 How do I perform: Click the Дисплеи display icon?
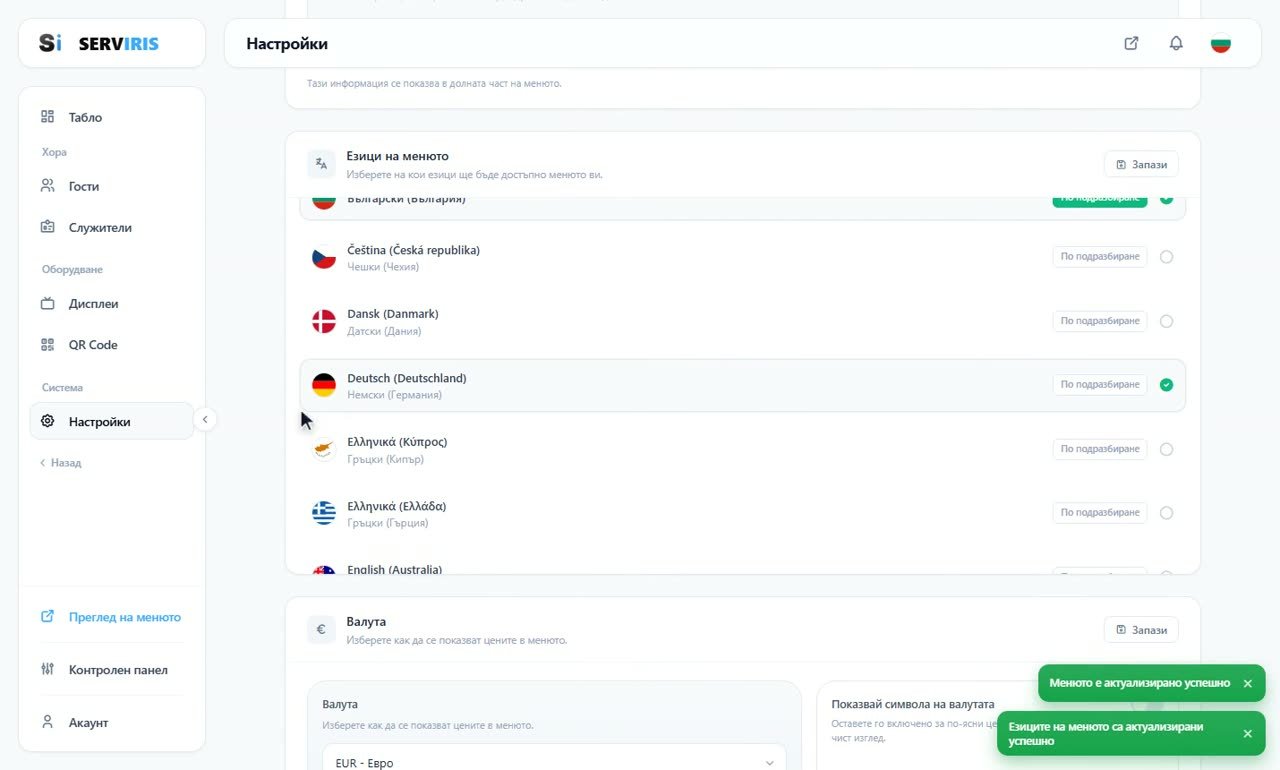pyautogui.click(x=47, y=304)
